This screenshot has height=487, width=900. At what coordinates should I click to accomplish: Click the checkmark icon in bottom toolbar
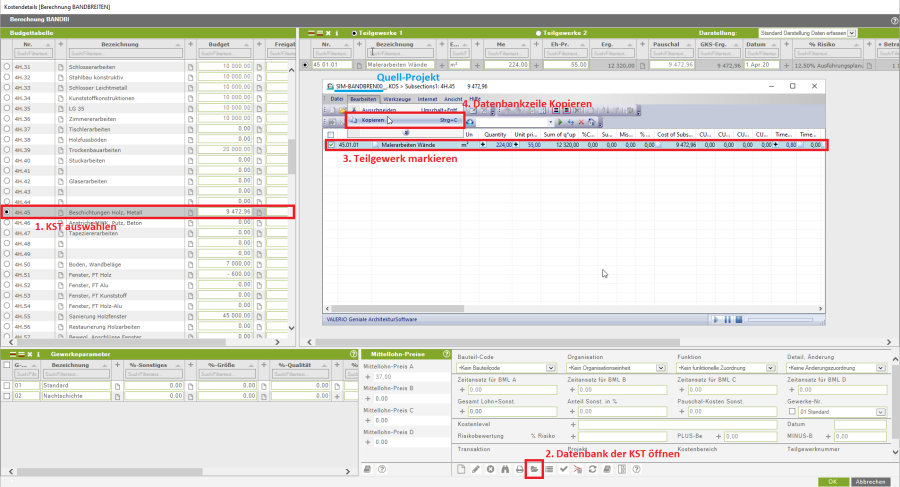click(x=563, y=468)
